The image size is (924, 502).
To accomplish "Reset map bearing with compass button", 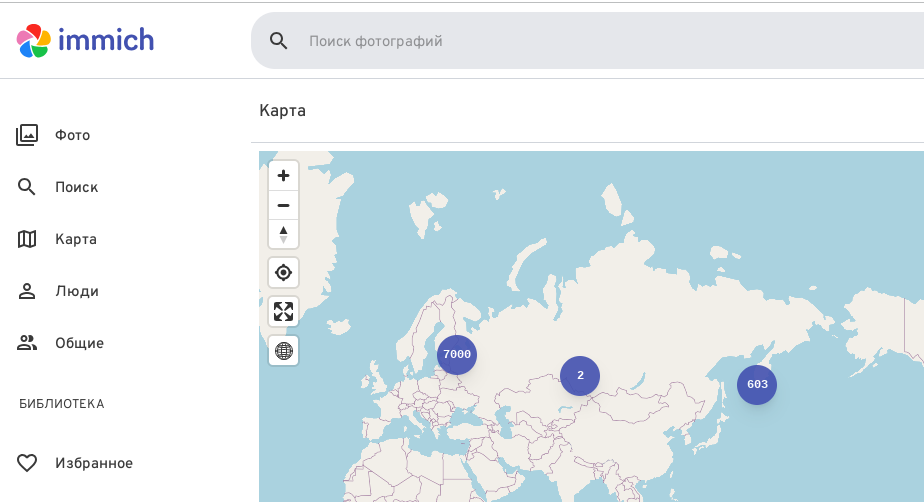I will pos(284,234).
